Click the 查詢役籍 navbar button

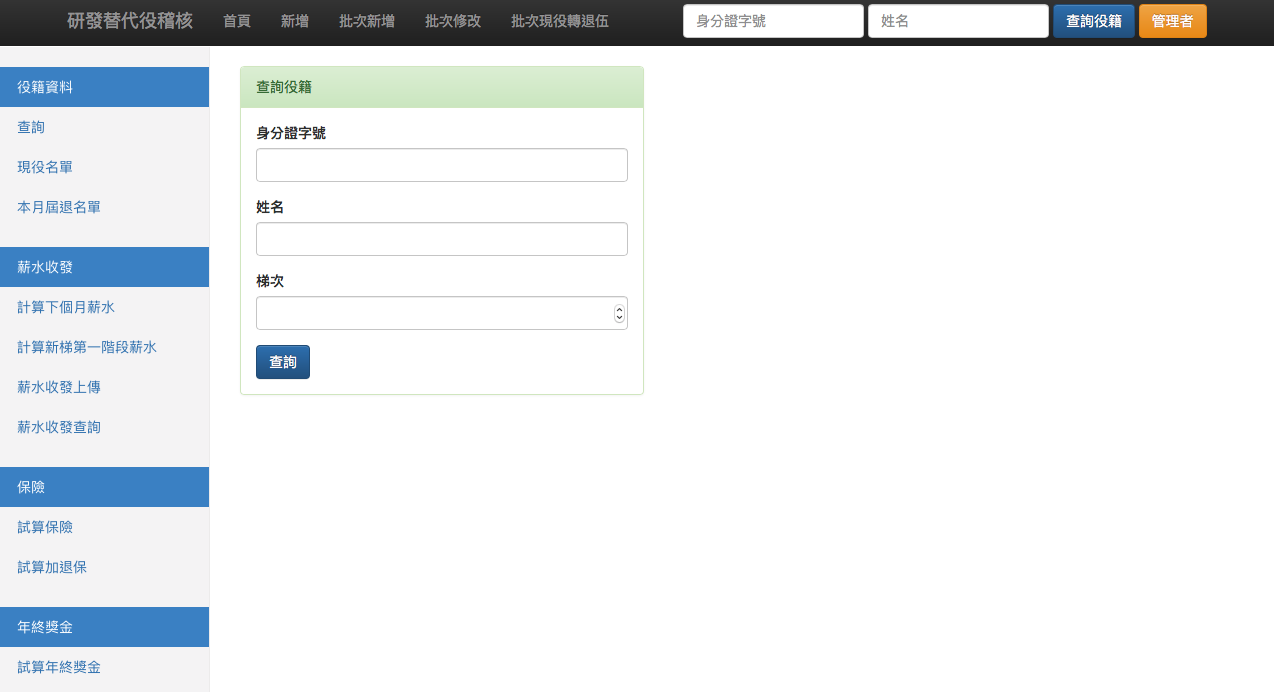point(1094,21)
